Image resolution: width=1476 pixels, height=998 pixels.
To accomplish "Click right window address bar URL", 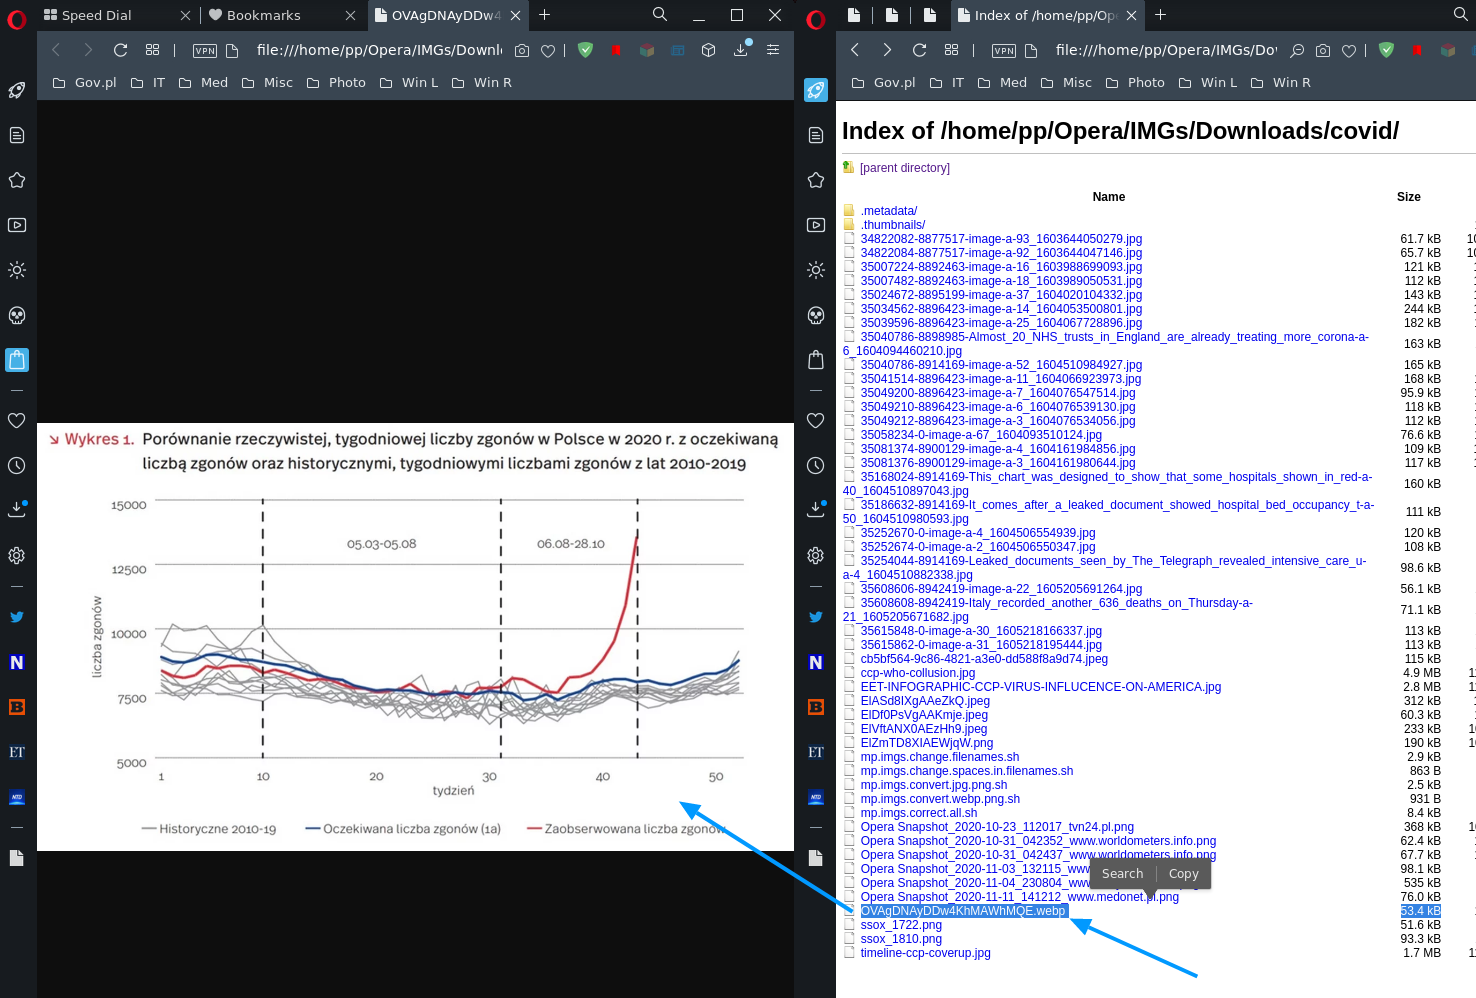I will (1166, 50).
